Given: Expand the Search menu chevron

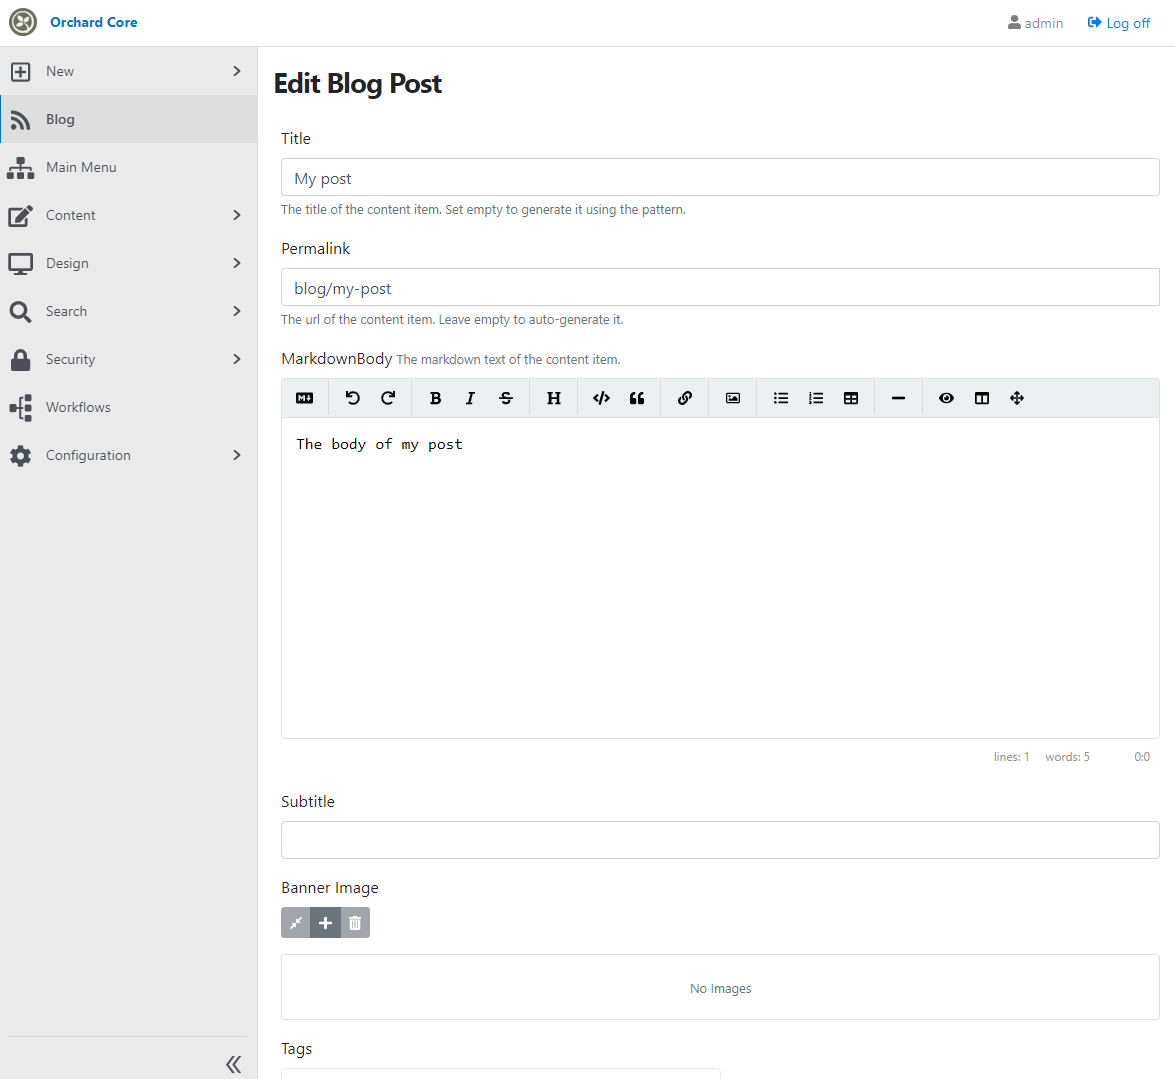Looking at the screenshot, I should (237, 311).
